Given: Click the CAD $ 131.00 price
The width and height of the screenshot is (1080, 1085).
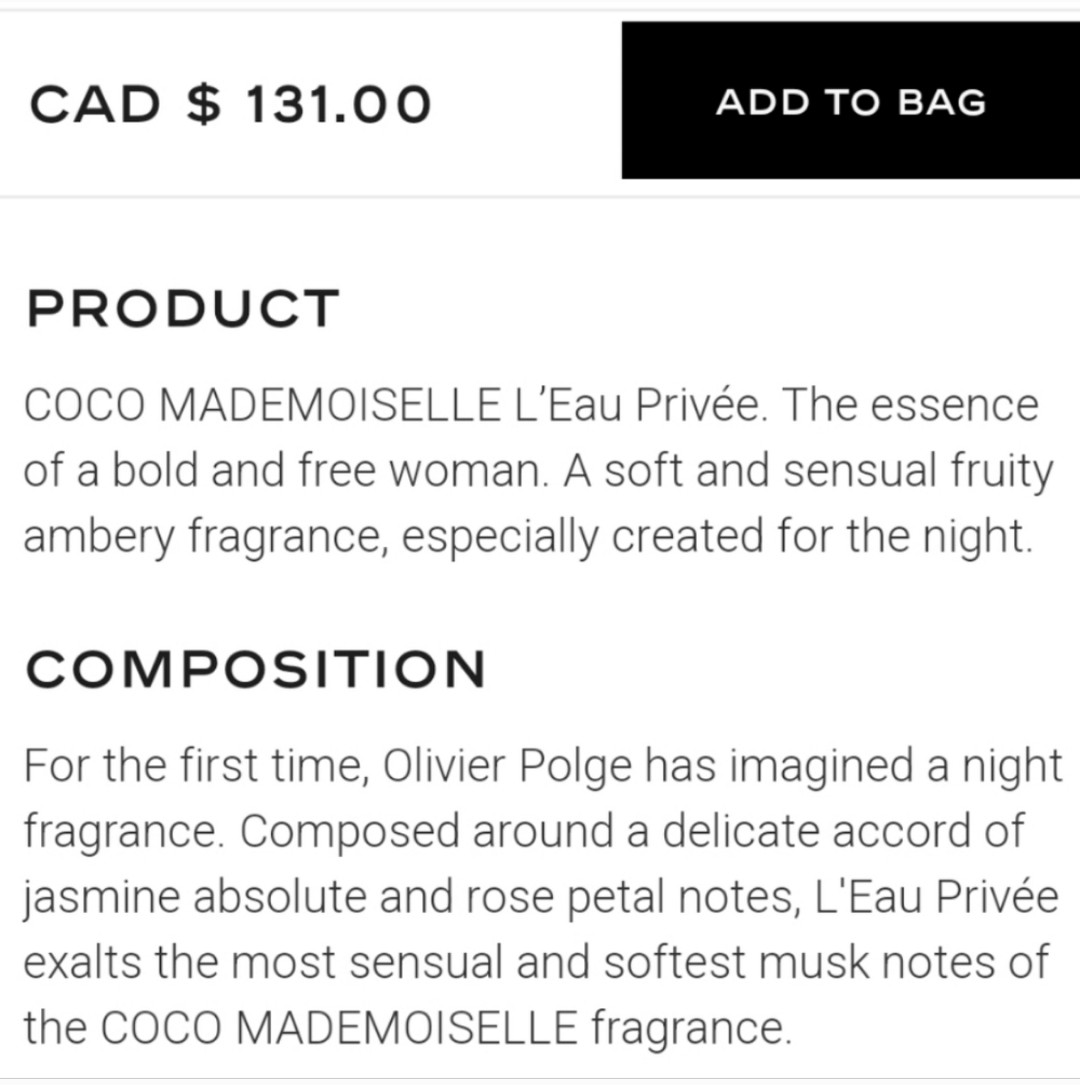Looking at the screenshot, I should click(x=231, y=104).
